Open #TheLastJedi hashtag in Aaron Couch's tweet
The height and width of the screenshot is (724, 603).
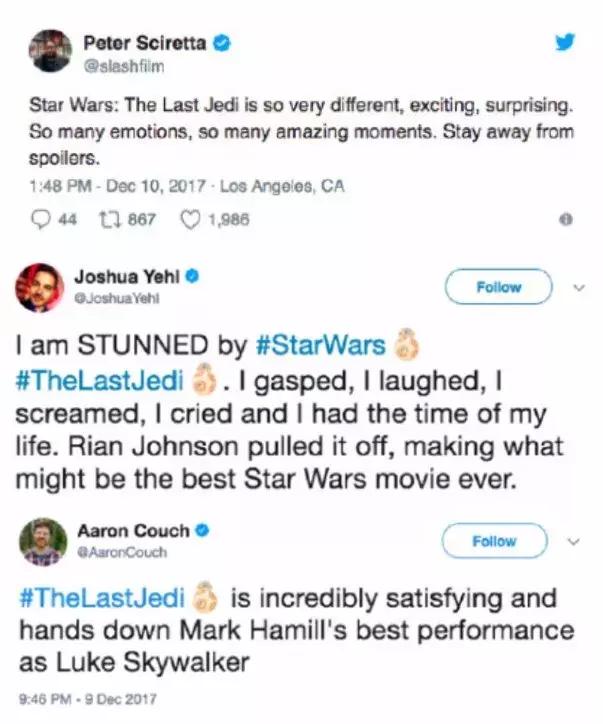click(102, 600)
